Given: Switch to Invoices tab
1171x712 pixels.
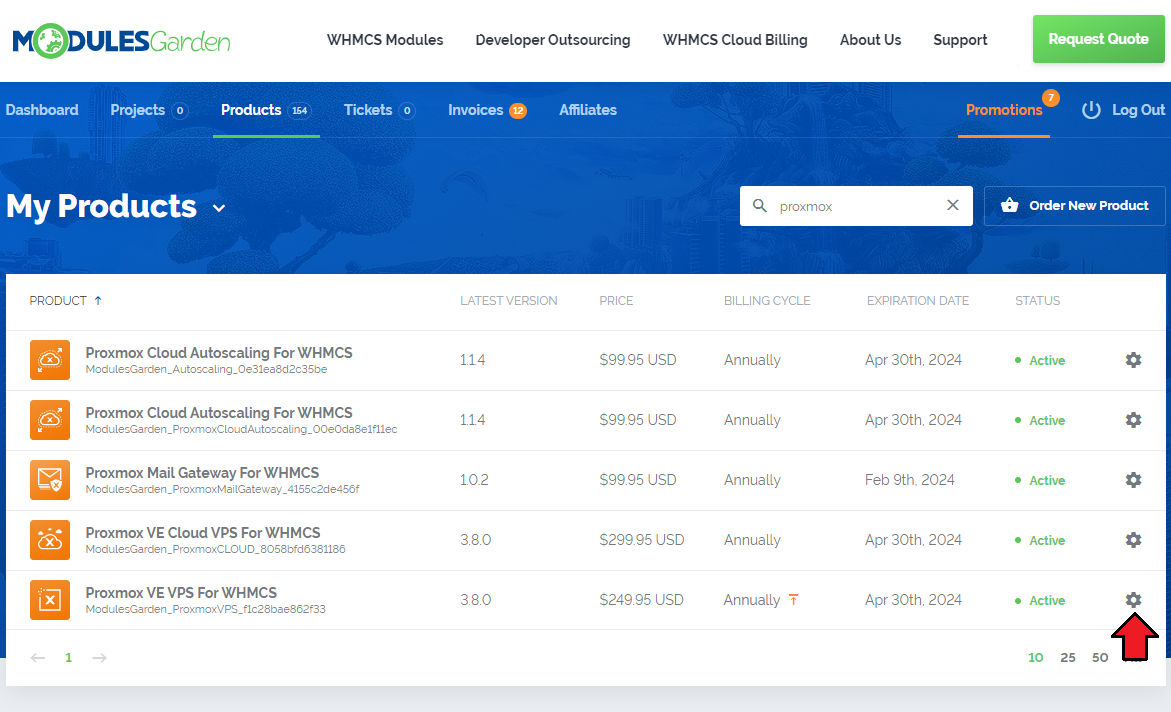Looking at the screenshot, I should (x=487, y=110).
